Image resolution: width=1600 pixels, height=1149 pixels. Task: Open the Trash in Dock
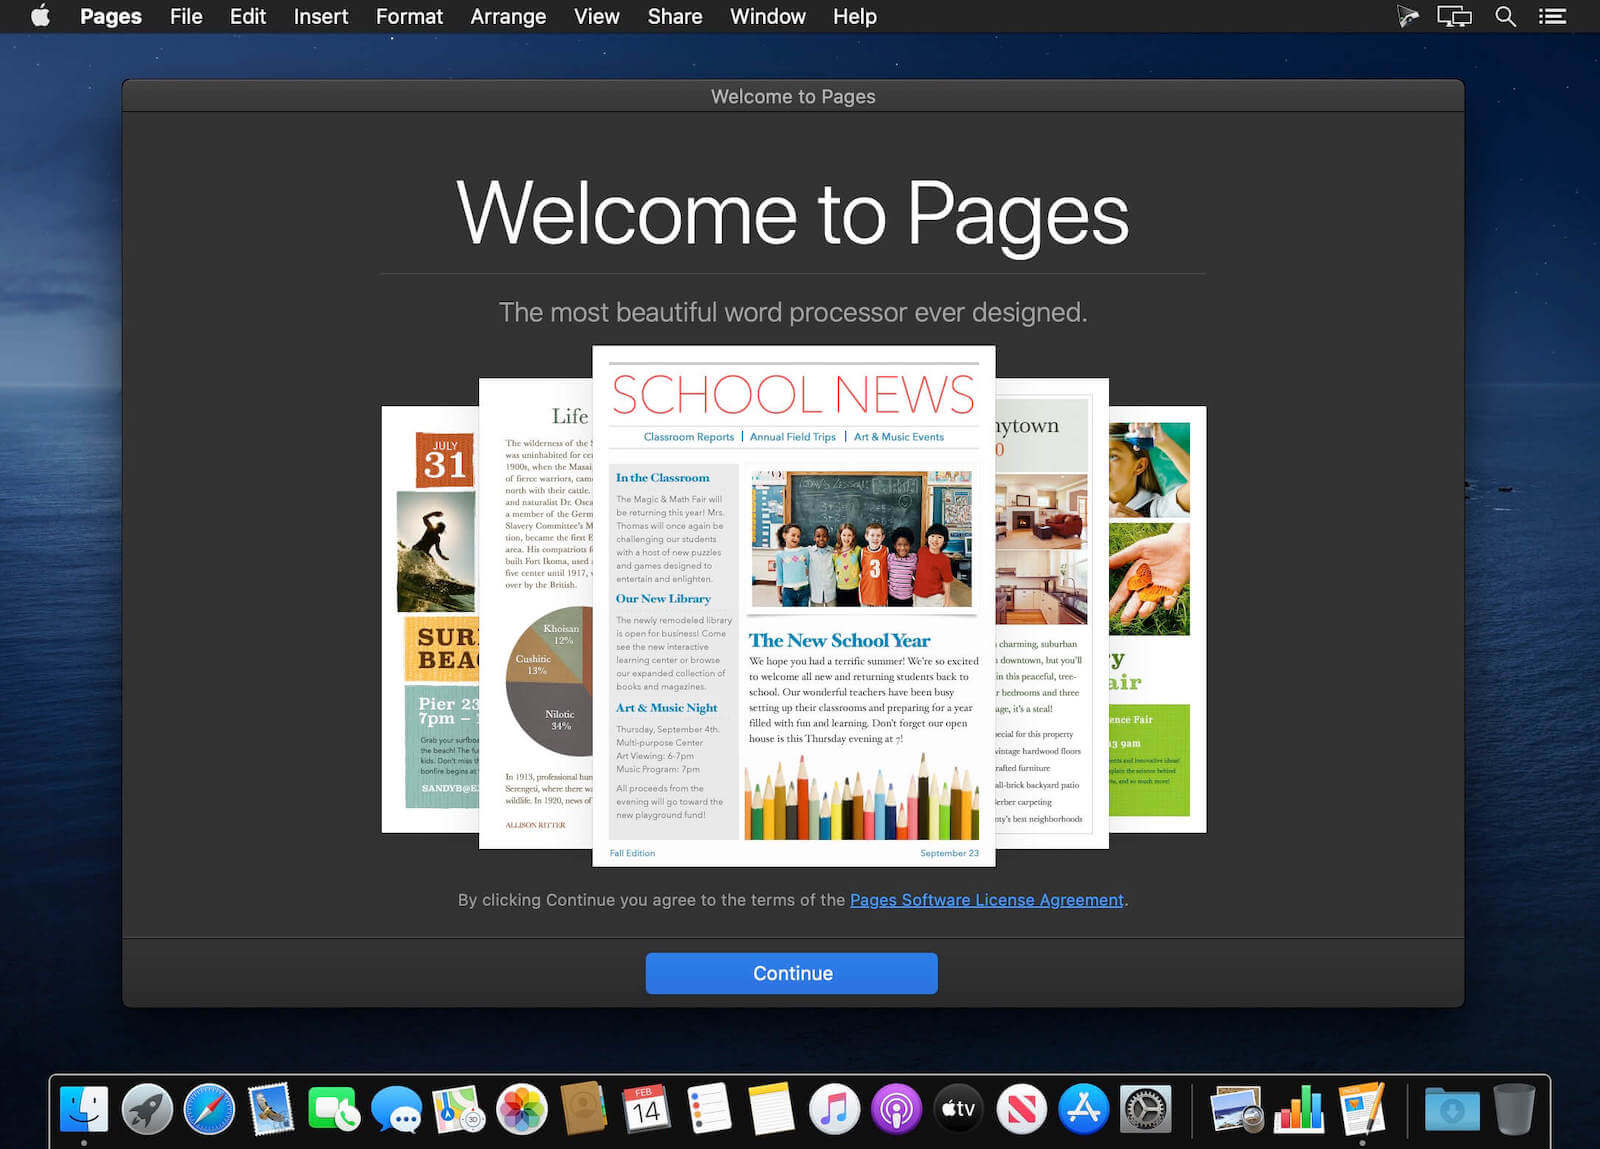pyautogui.click(x=1514, y=1109)
